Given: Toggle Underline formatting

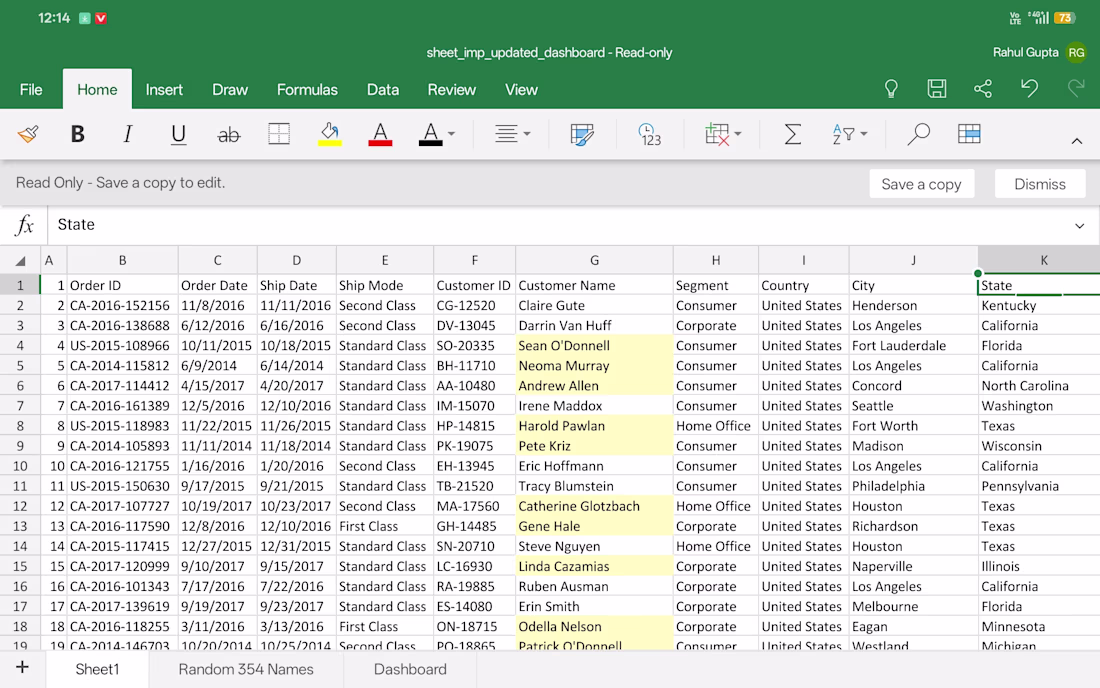Looking at the screenshot, I should pyautogui.click(x=178, y=134).
